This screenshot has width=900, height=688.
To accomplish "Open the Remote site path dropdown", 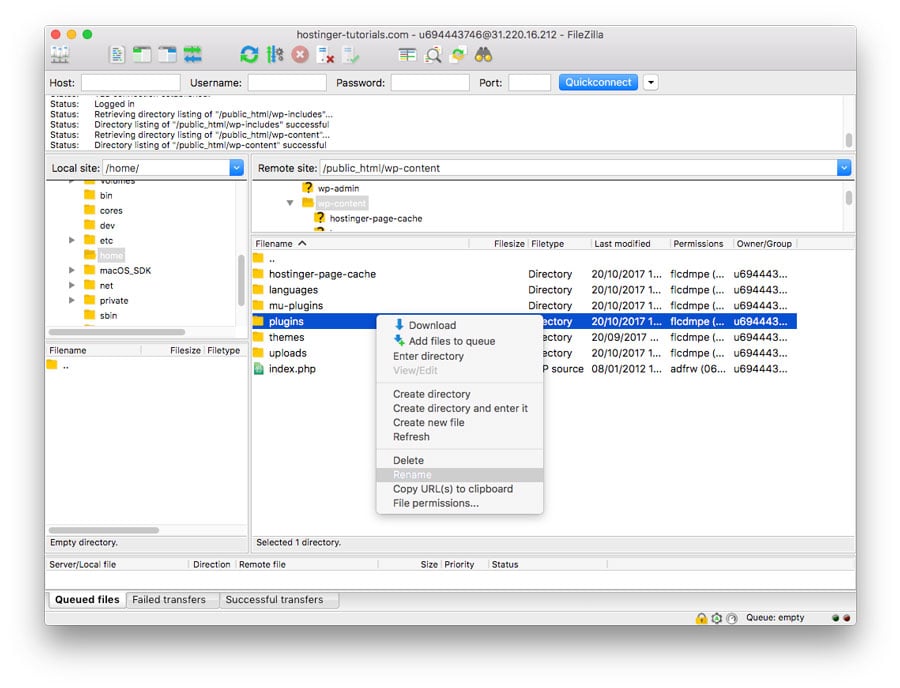I will point(844,168).
